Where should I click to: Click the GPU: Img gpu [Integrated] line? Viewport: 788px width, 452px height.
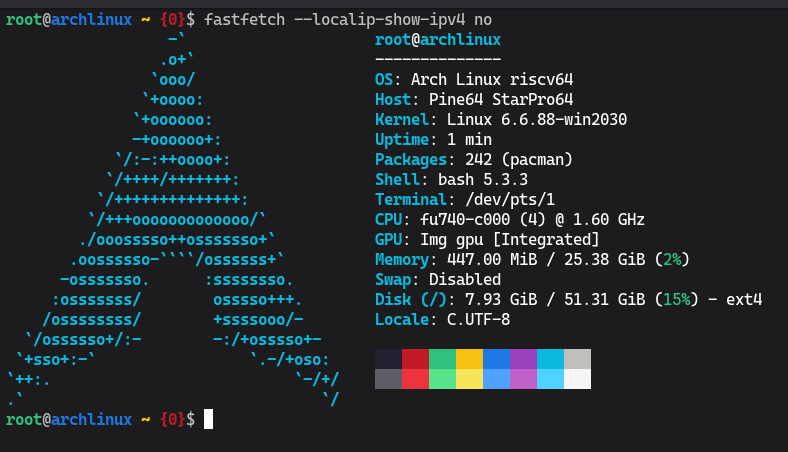pos(487,240)
